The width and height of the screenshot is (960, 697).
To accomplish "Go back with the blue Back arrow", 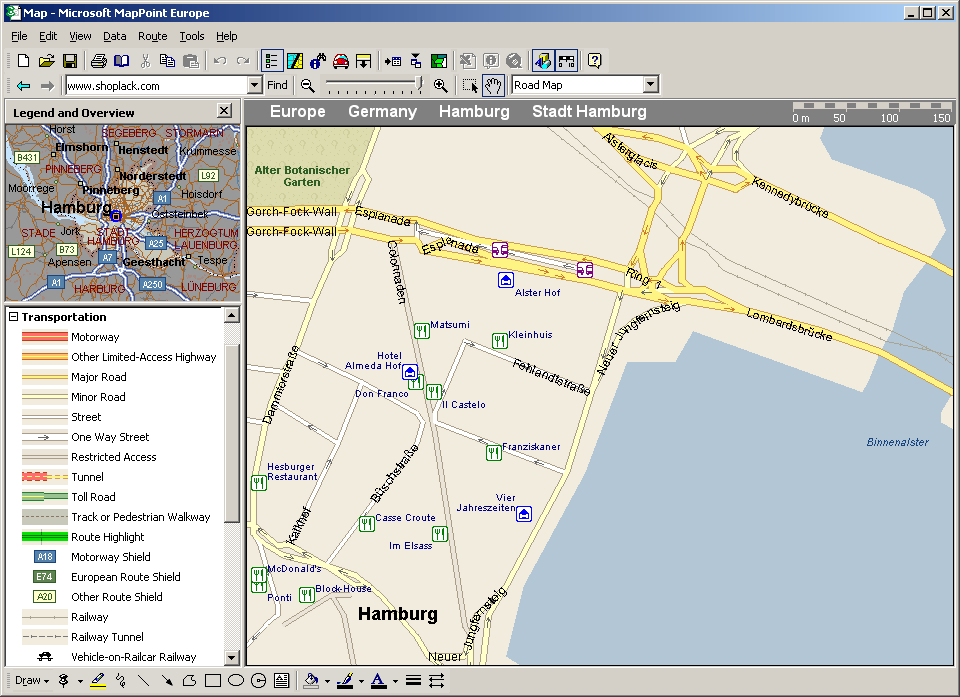I will click(x=23, y=85).
